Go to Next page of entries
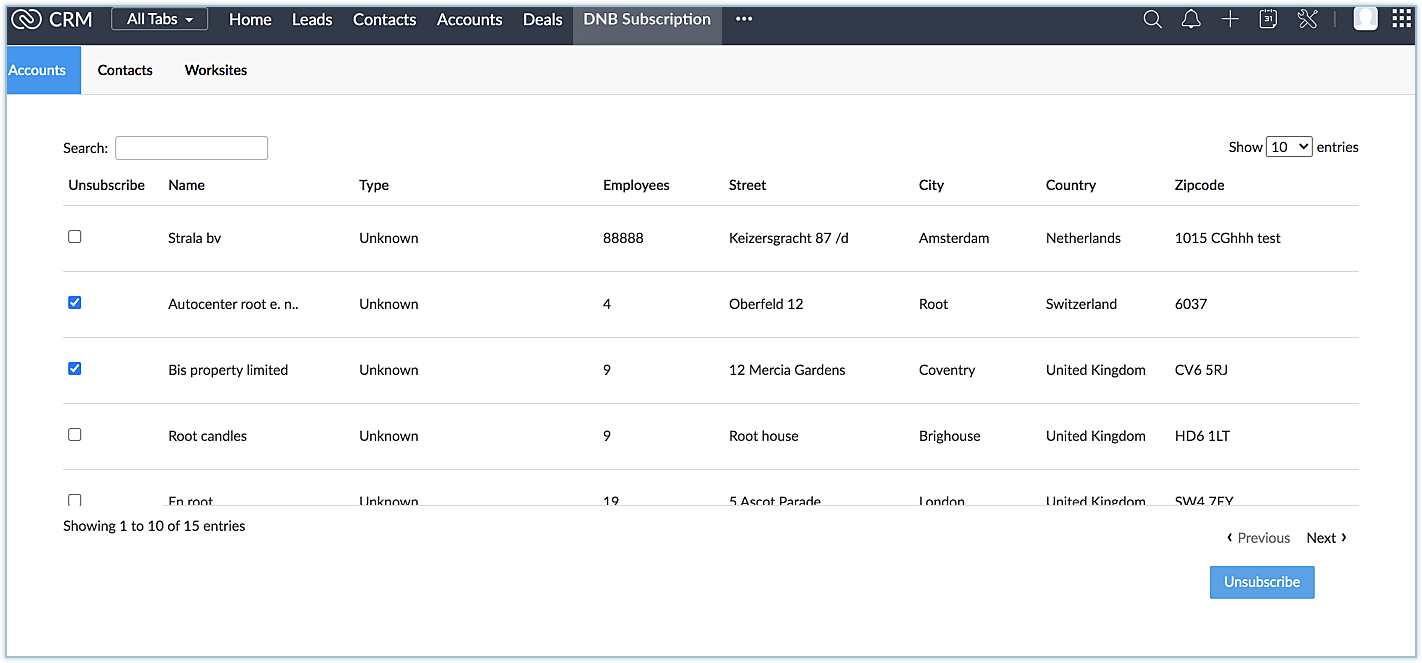The width and height of the screenshot is (1422, 663). pos(1326,538)
